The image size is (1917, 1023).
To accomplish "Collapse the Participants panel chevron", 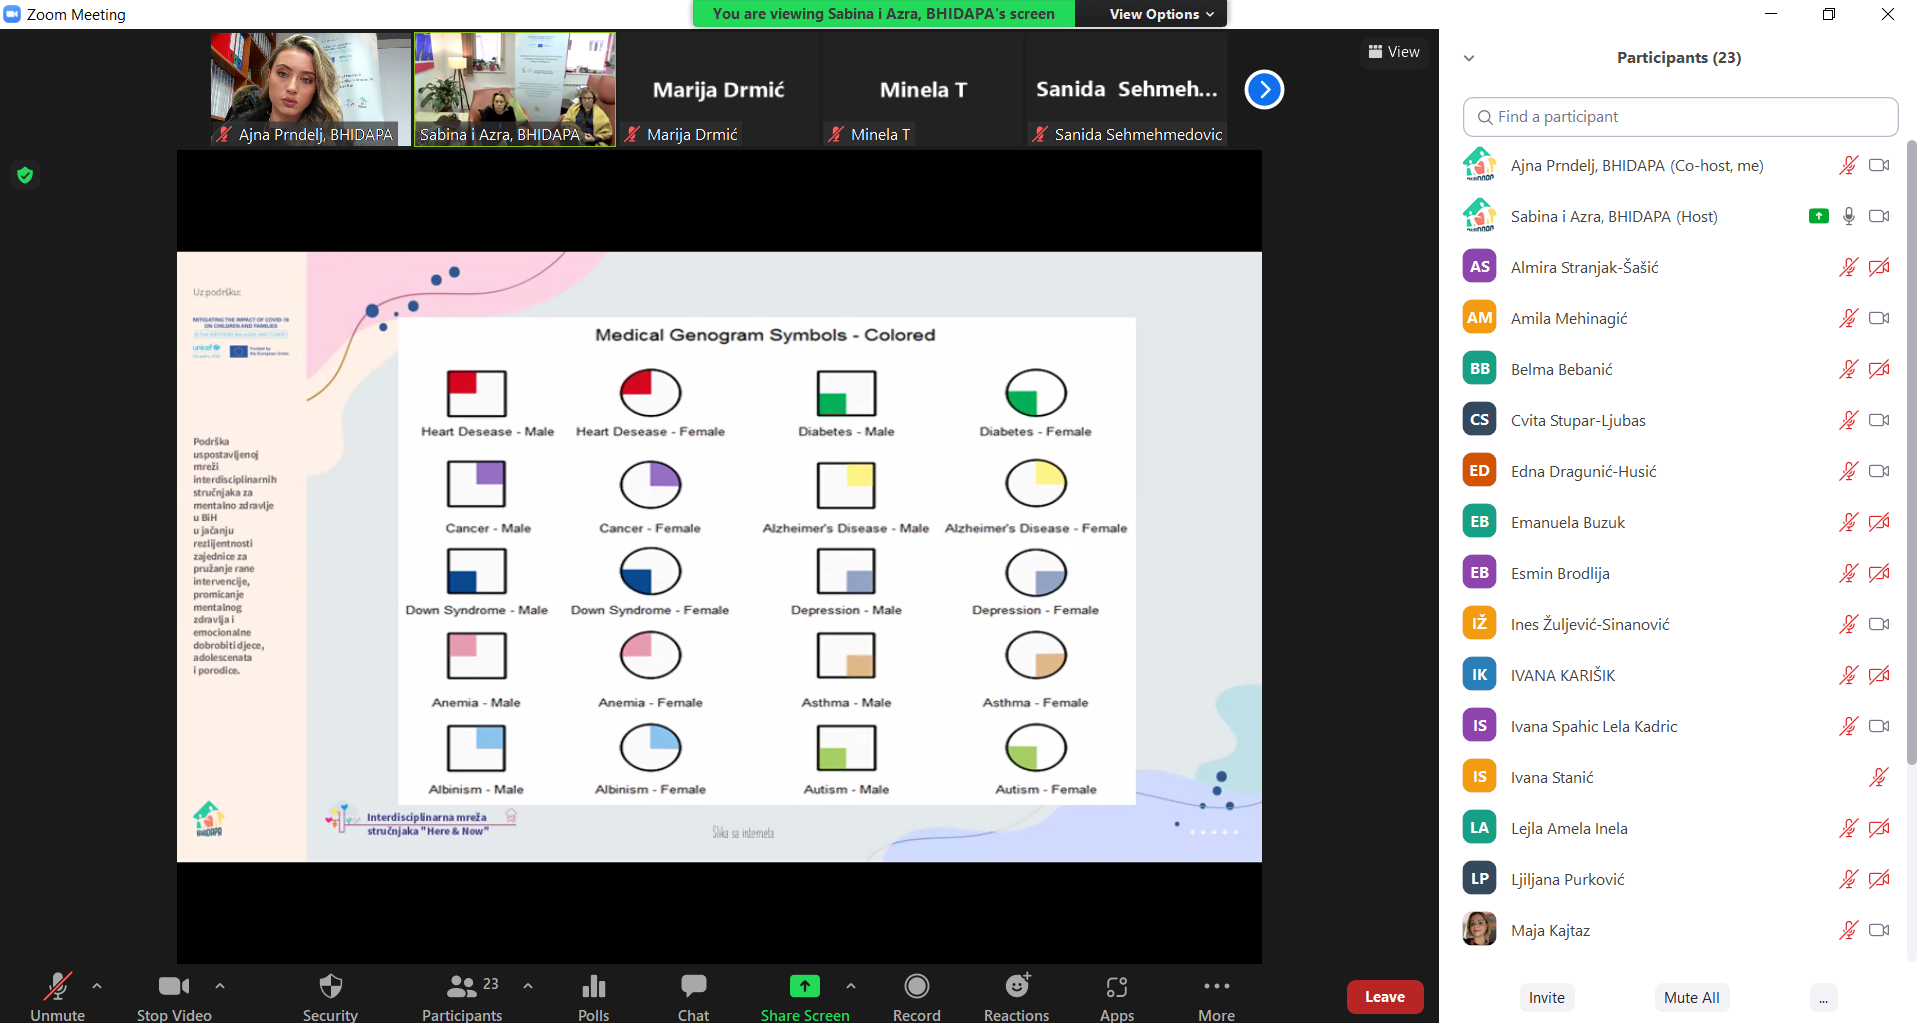I will pos(1469,58).
